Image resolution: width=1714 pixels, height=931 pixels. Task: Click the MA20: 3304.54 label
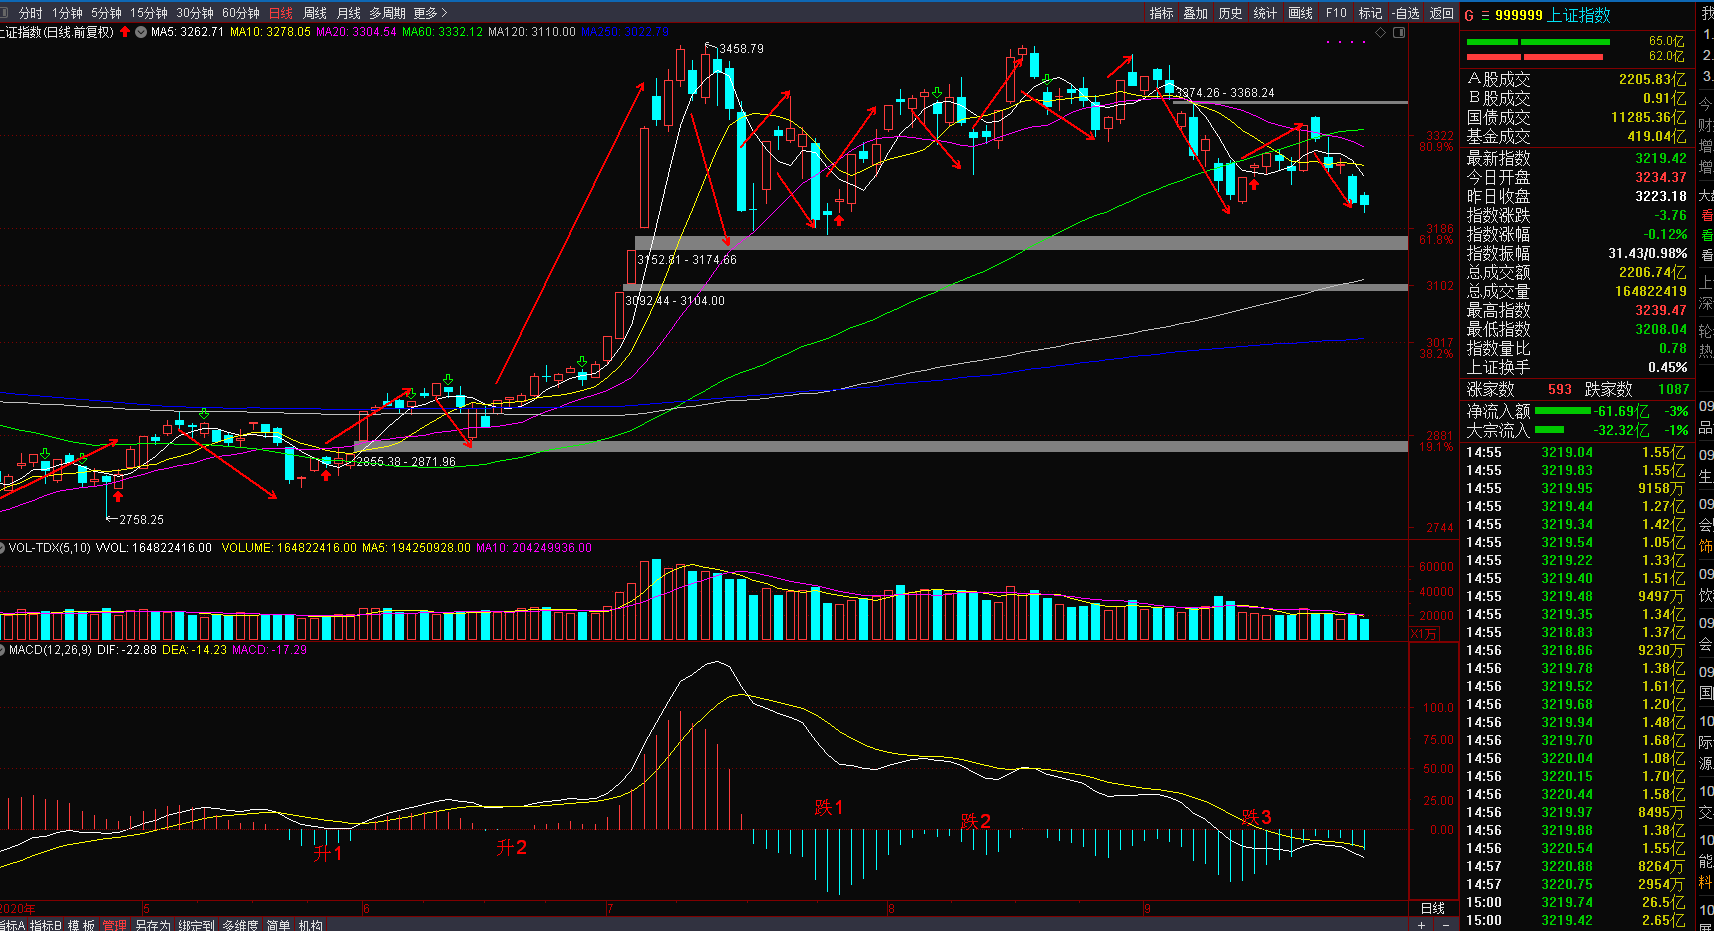pyautogui.click(x=356, y=32)
